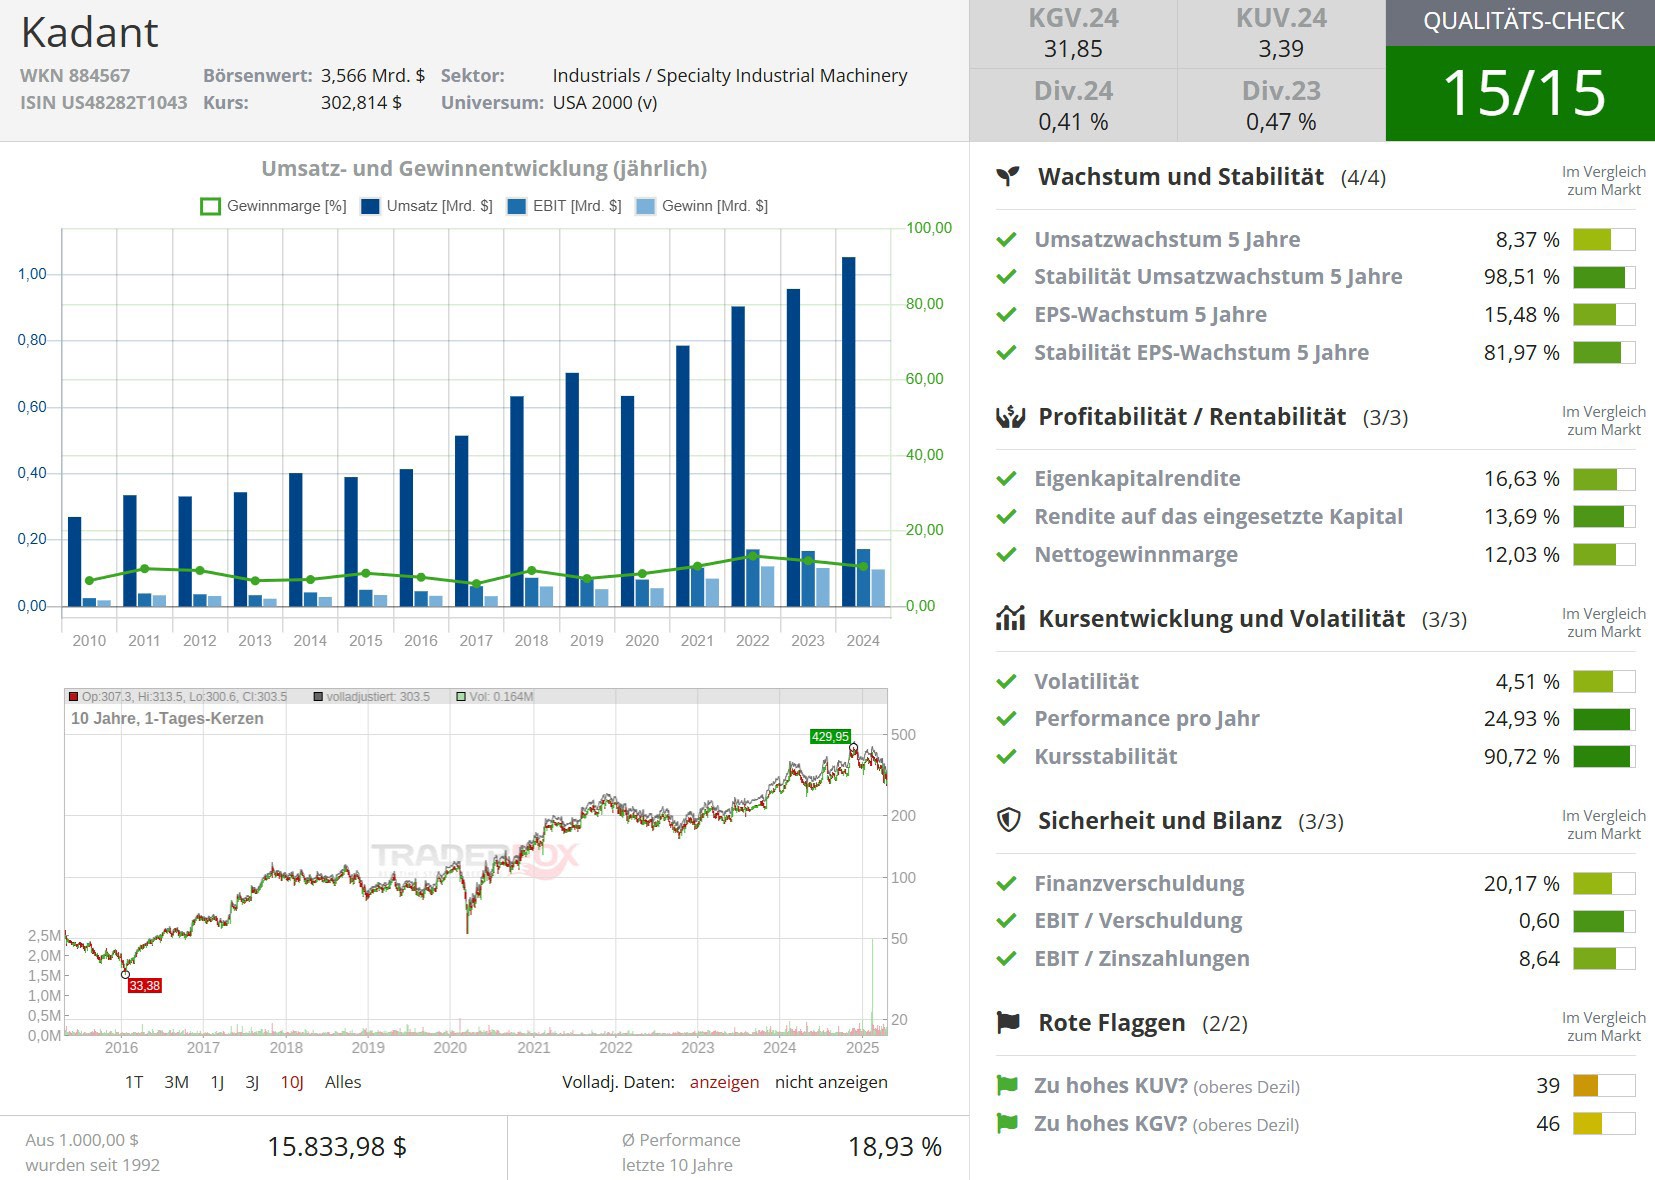Click the Zu hohes KGV yellow comparison bar
The image size is (1655, 1180).
1604,1123
